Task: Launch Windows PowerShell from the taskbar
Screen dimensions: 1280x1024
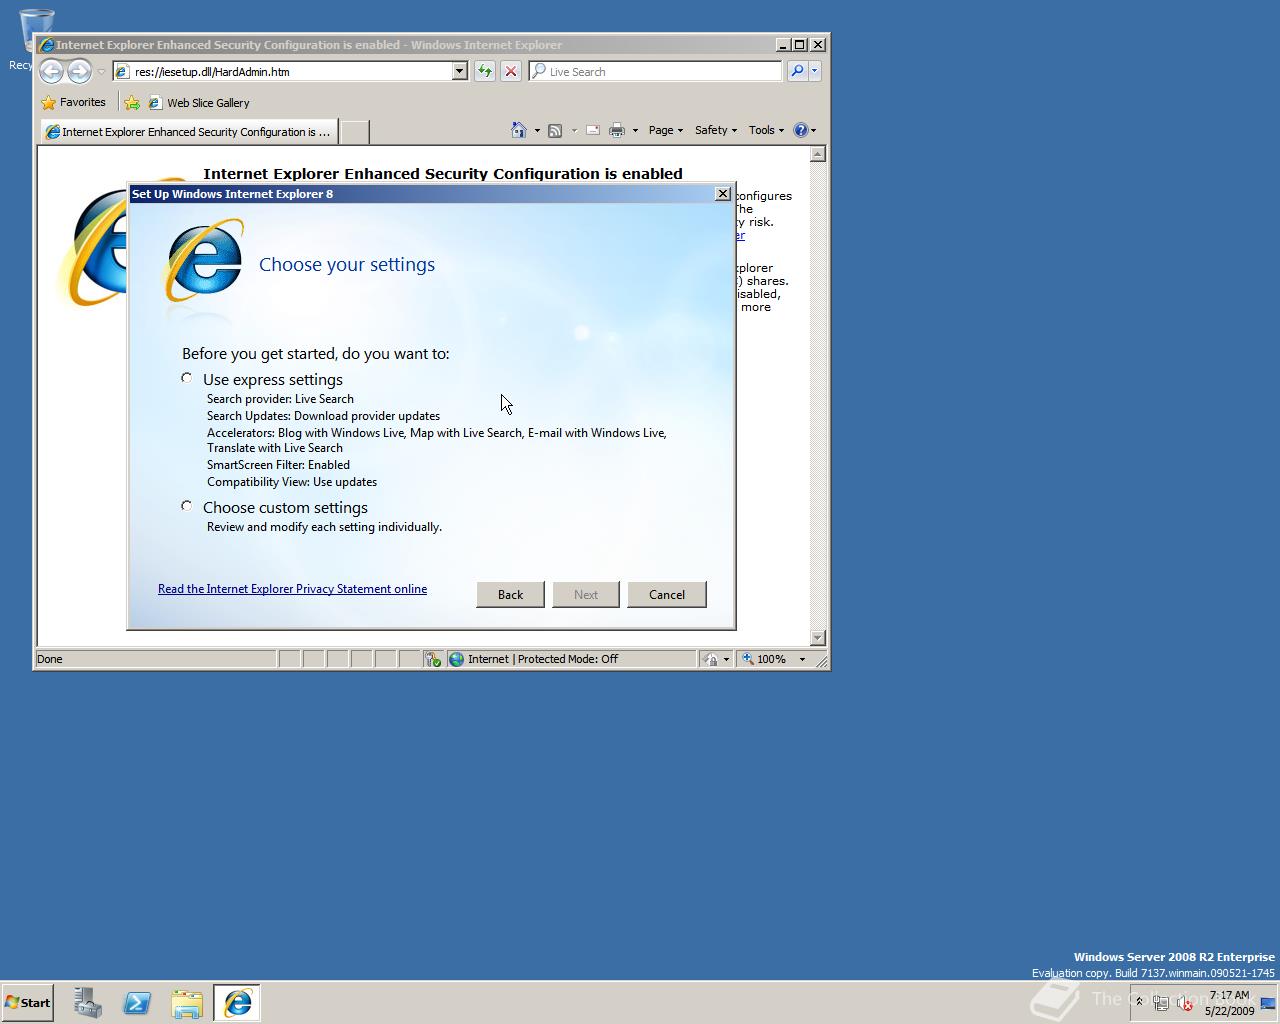Action: click(137, 1003)
